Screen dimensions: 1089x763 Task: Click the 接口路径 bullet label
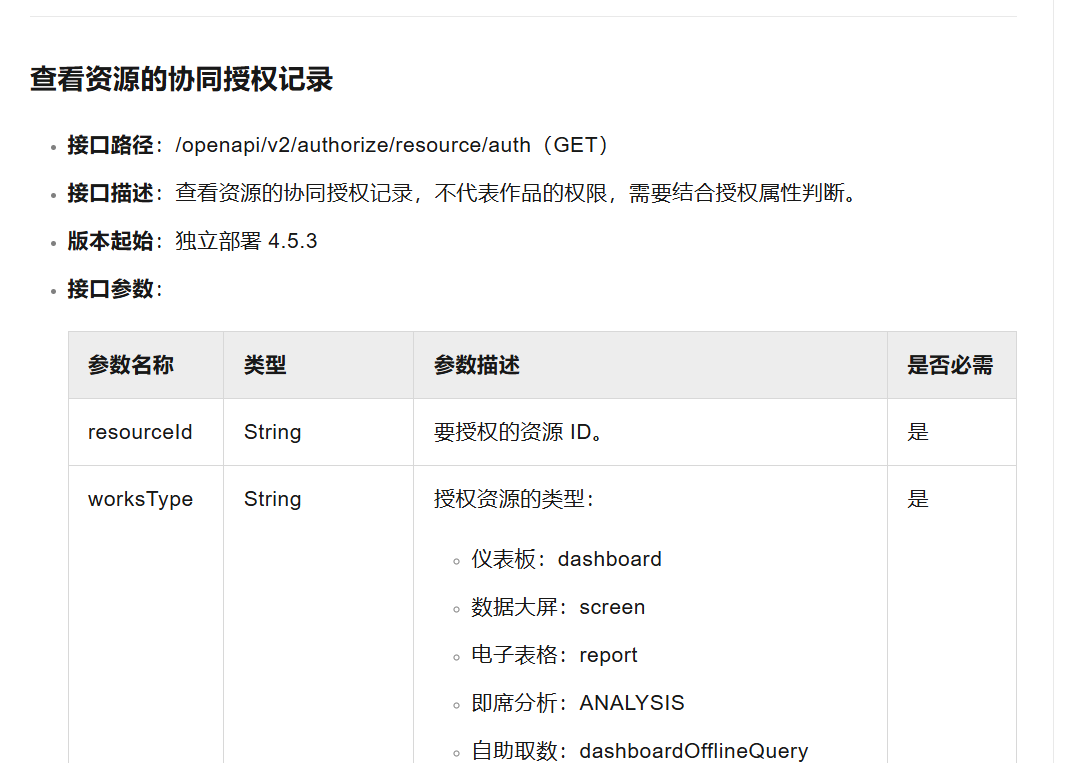click(x=110, y=145)
